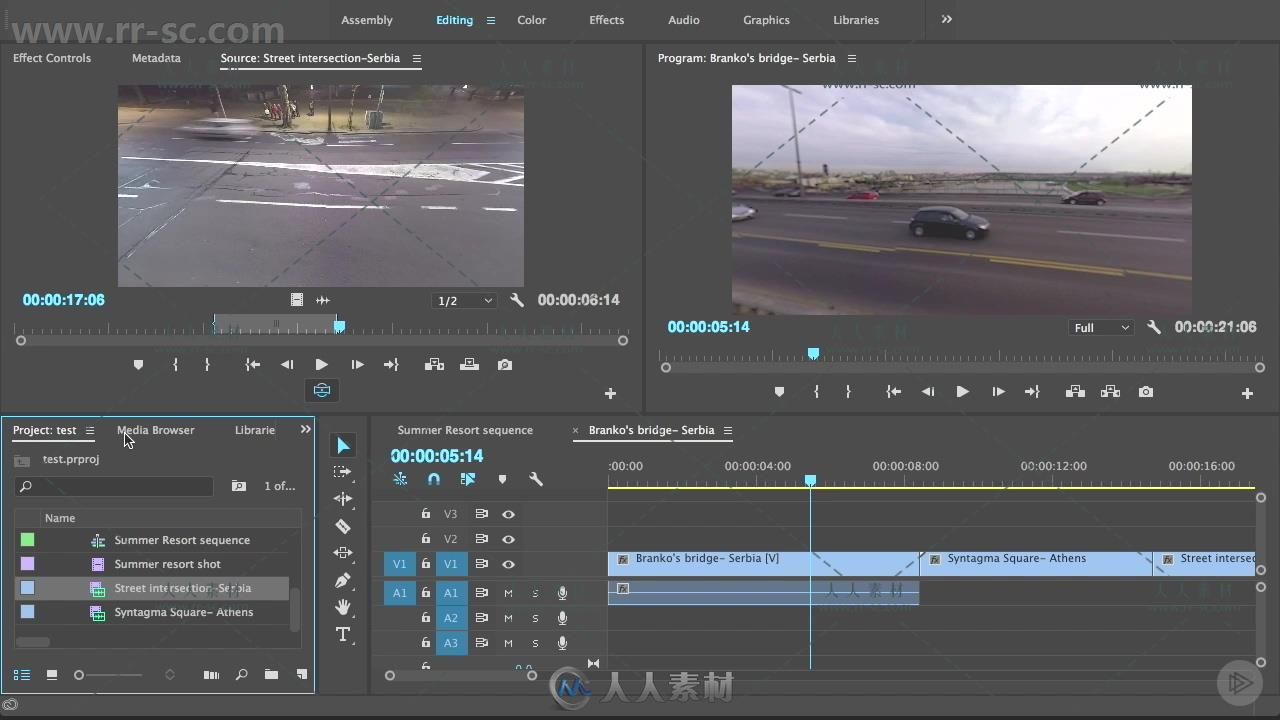
Task: Click Source monitor playhead marker
Action: point(340,326)
